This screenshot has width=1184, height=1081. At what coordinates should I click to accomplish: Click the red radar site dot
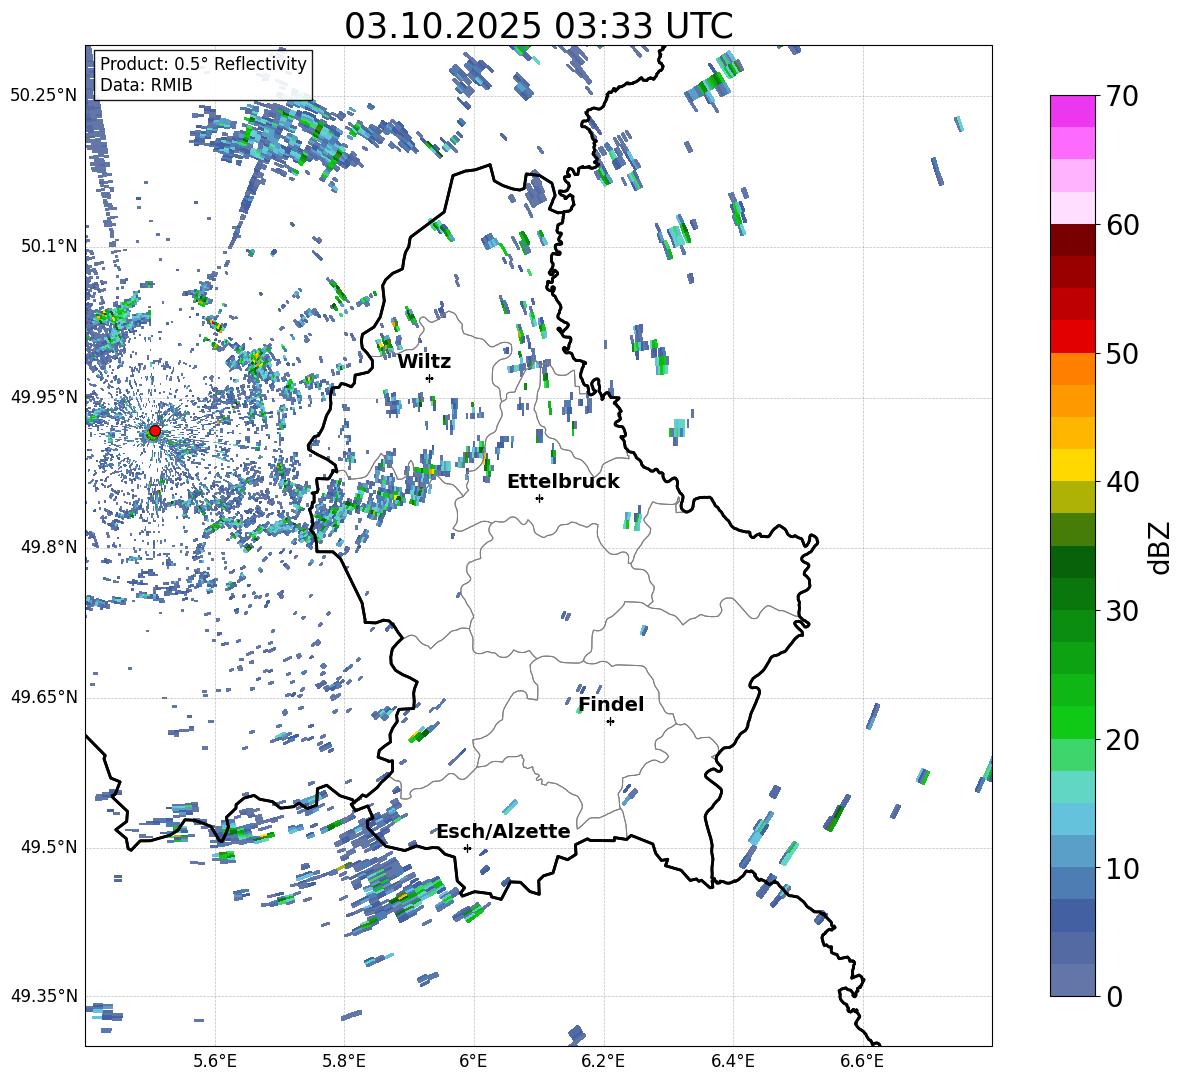[x=154, y=431]
